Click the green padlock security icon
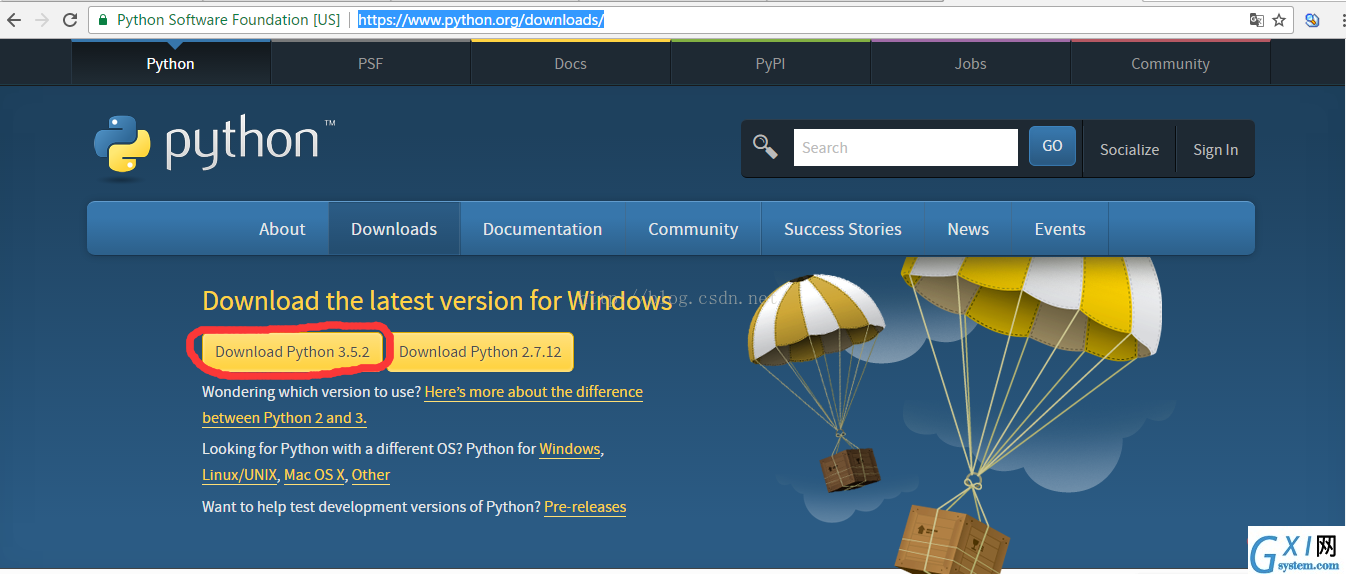This screenshot has width=1346, height=574. tap(103, 20)
